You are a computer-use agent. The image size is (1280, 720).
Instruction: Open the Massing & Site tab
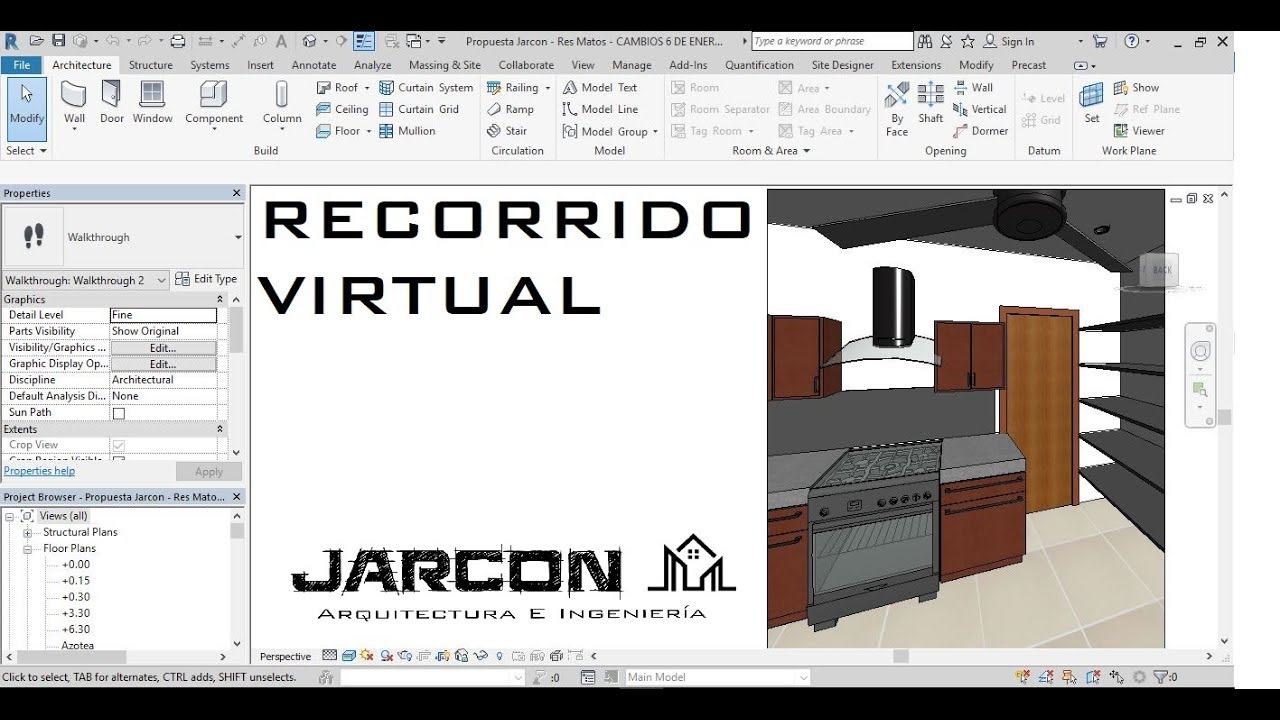445,65
